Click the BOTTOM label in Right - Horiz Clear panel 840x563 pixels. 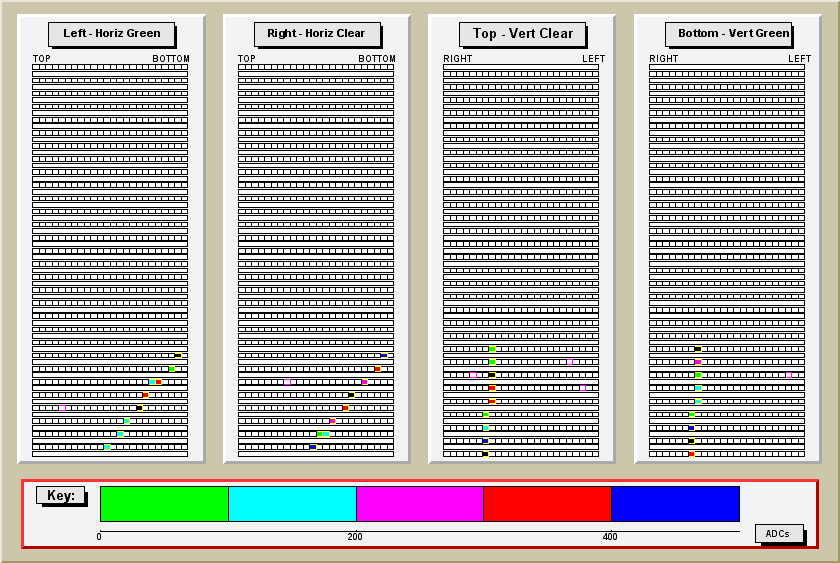377,58
